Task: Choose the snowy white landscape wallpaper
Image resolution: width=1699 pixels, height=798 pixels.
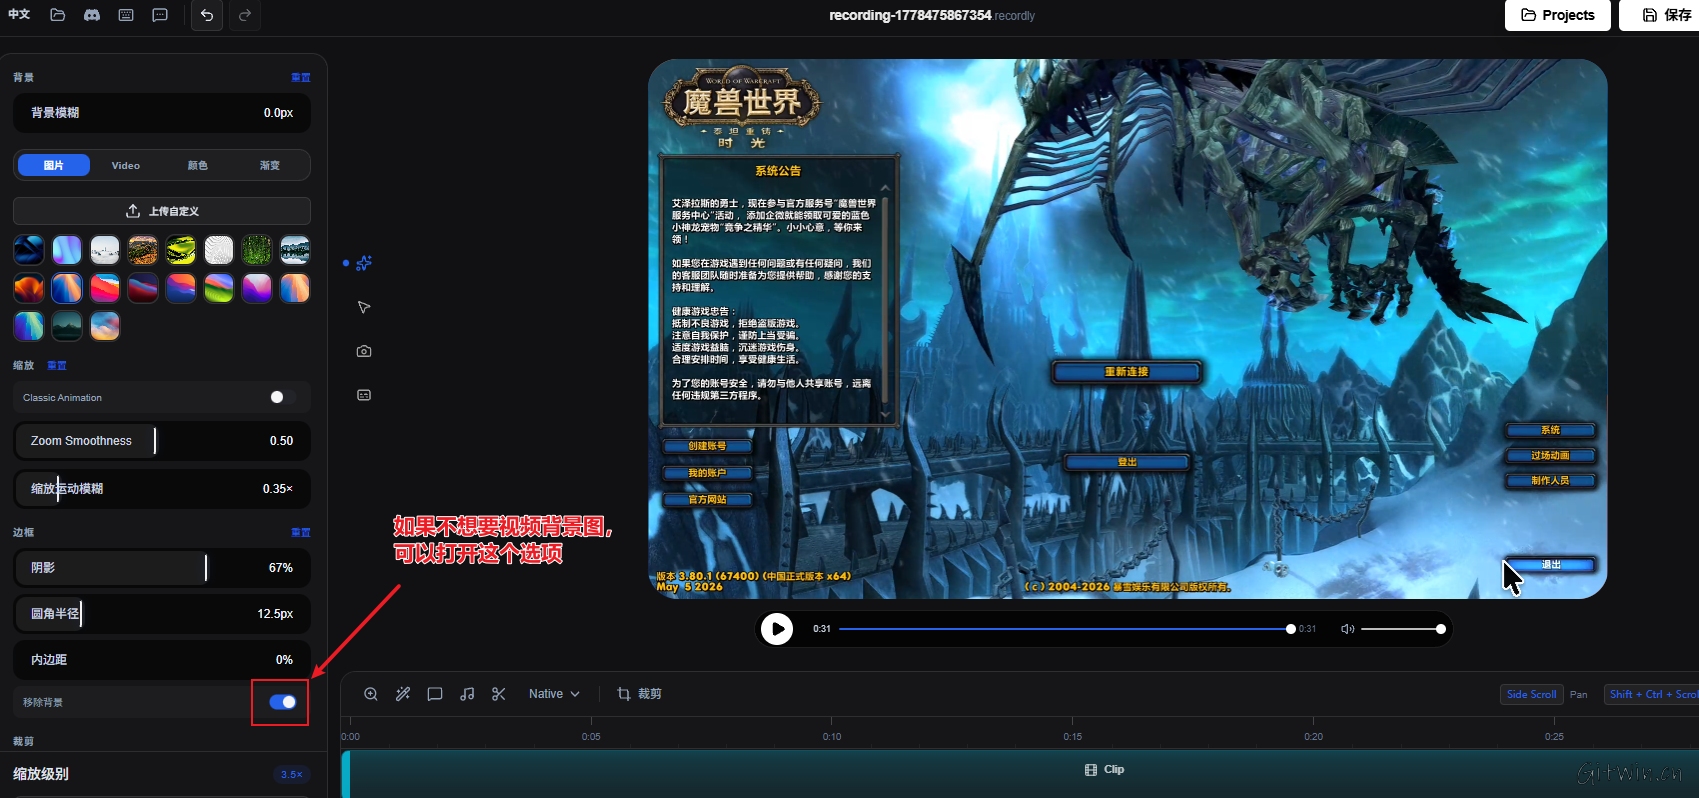Action: (x=105, y=249)
